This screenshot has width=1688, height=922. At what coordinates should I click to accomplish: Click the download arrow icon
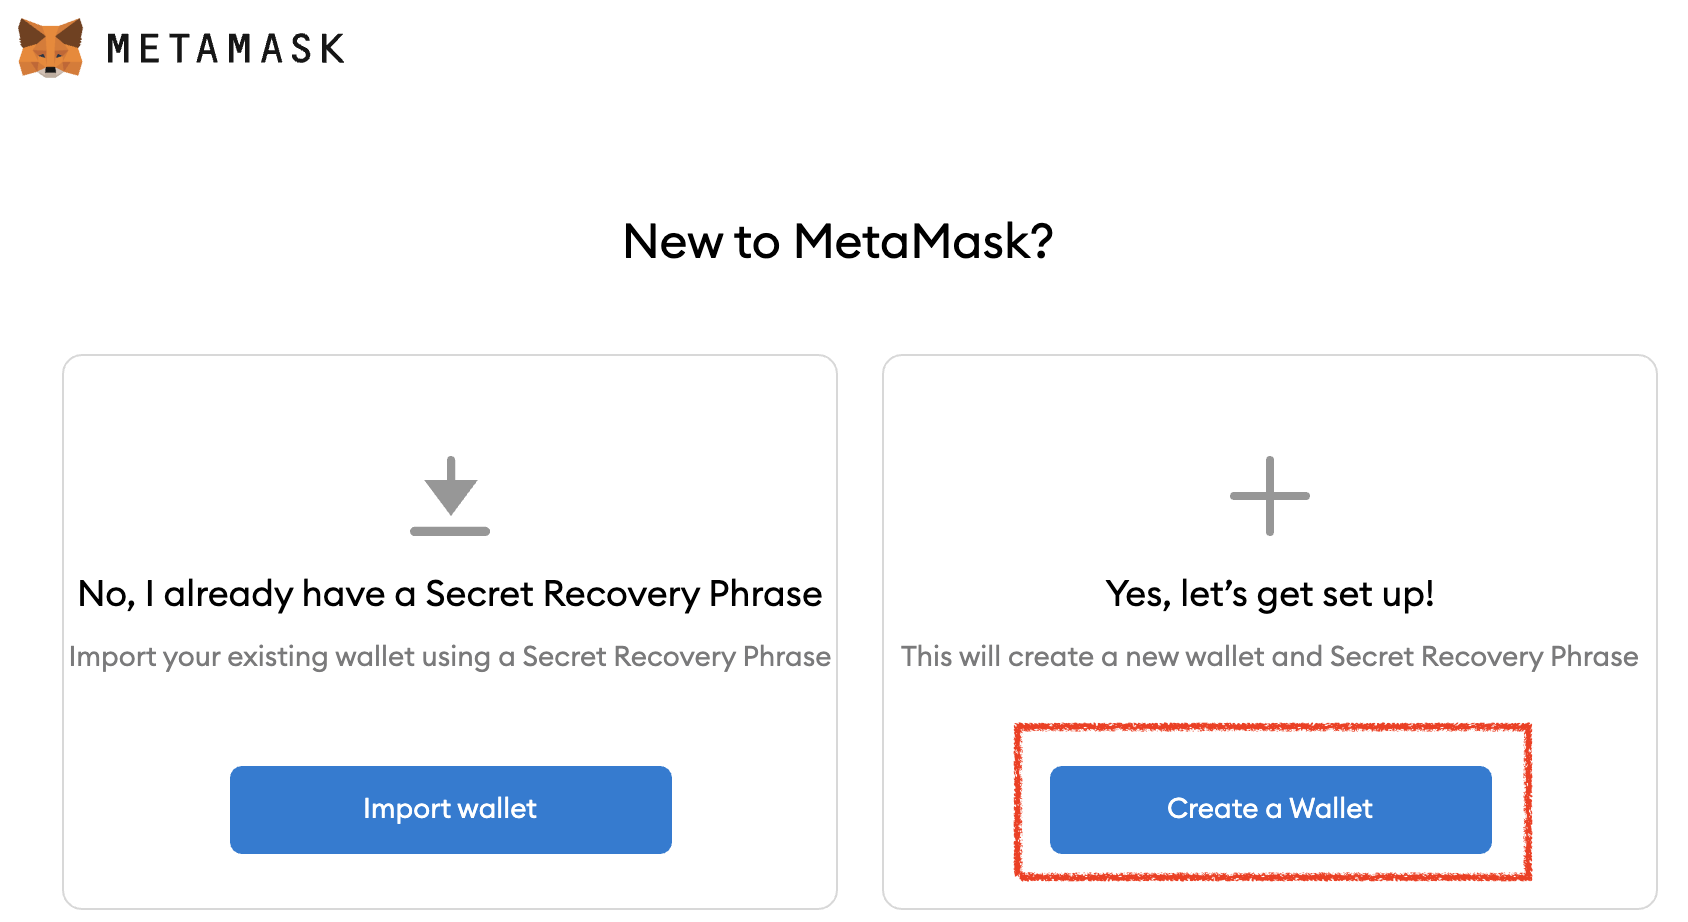(450, 490)
